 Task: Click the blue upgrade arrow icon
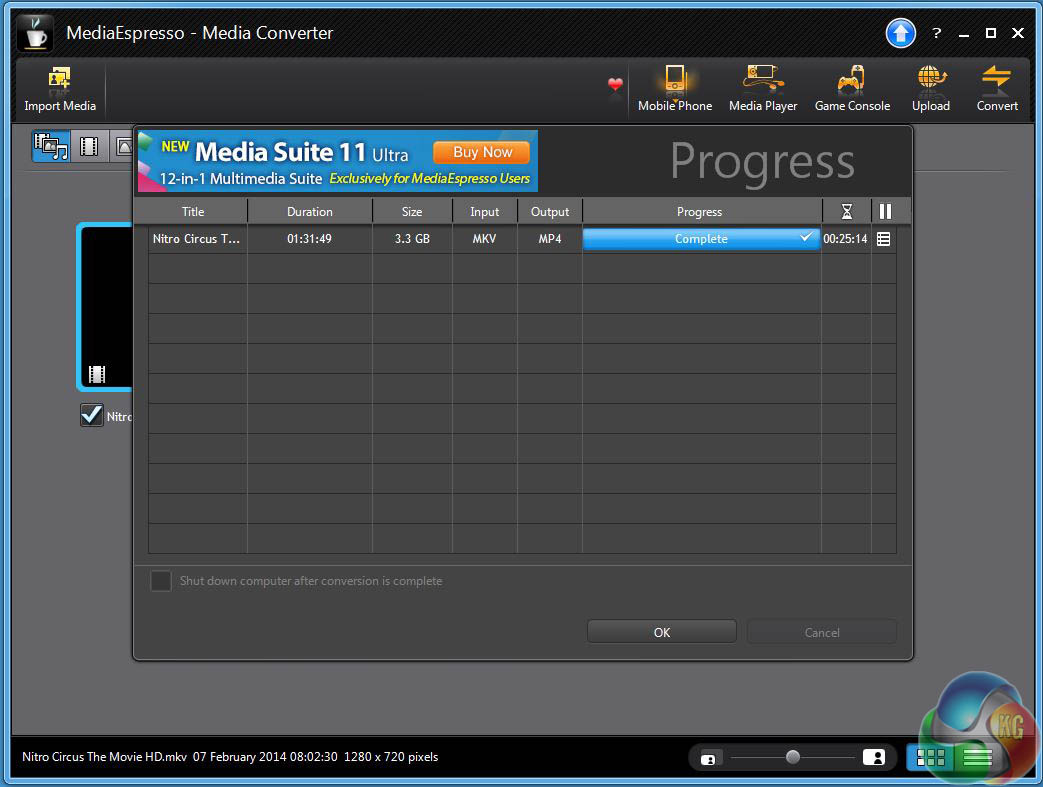pos(900,33)
